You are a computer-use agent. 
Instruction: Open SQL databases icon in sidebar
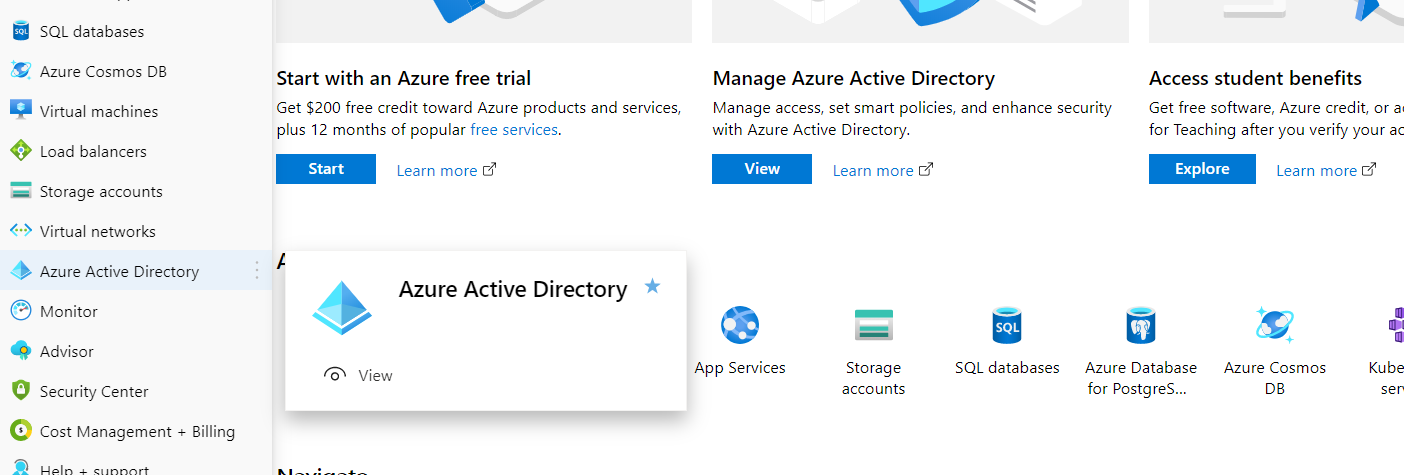(x=21, y=31)
